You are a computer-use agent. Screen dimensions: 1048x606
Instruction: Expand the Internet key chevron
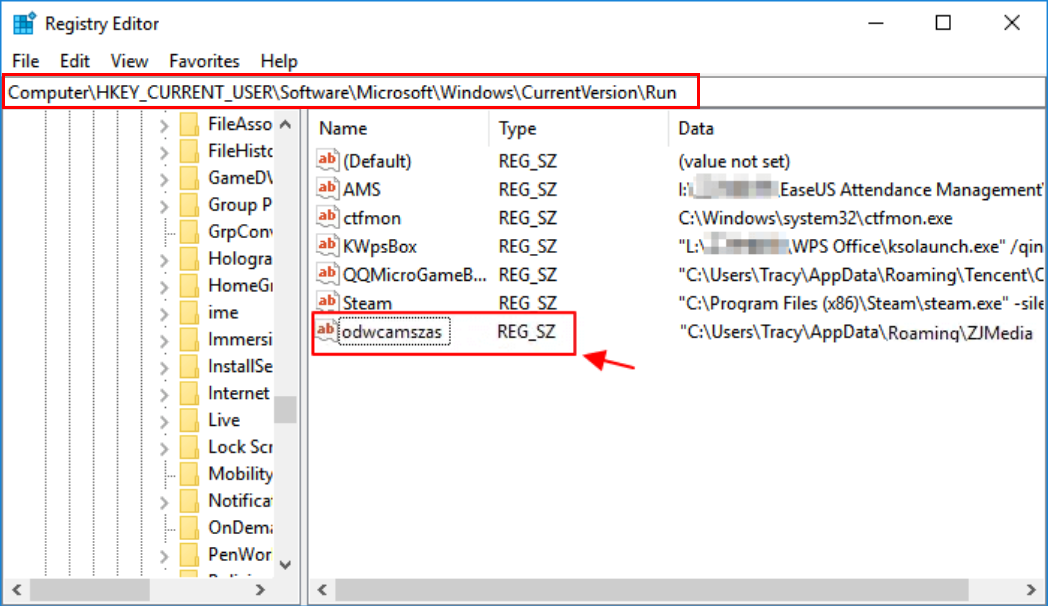[164, 394]
